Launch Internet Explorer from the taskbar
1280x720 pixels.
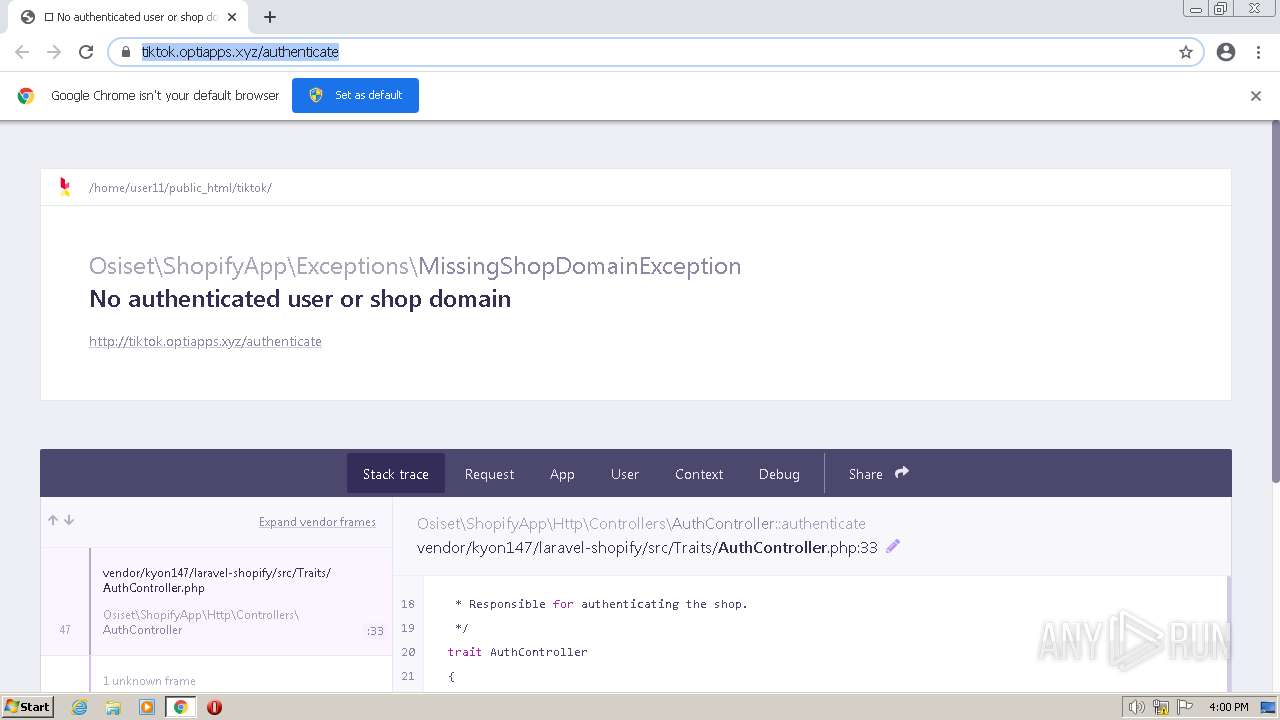pos(80,707)
